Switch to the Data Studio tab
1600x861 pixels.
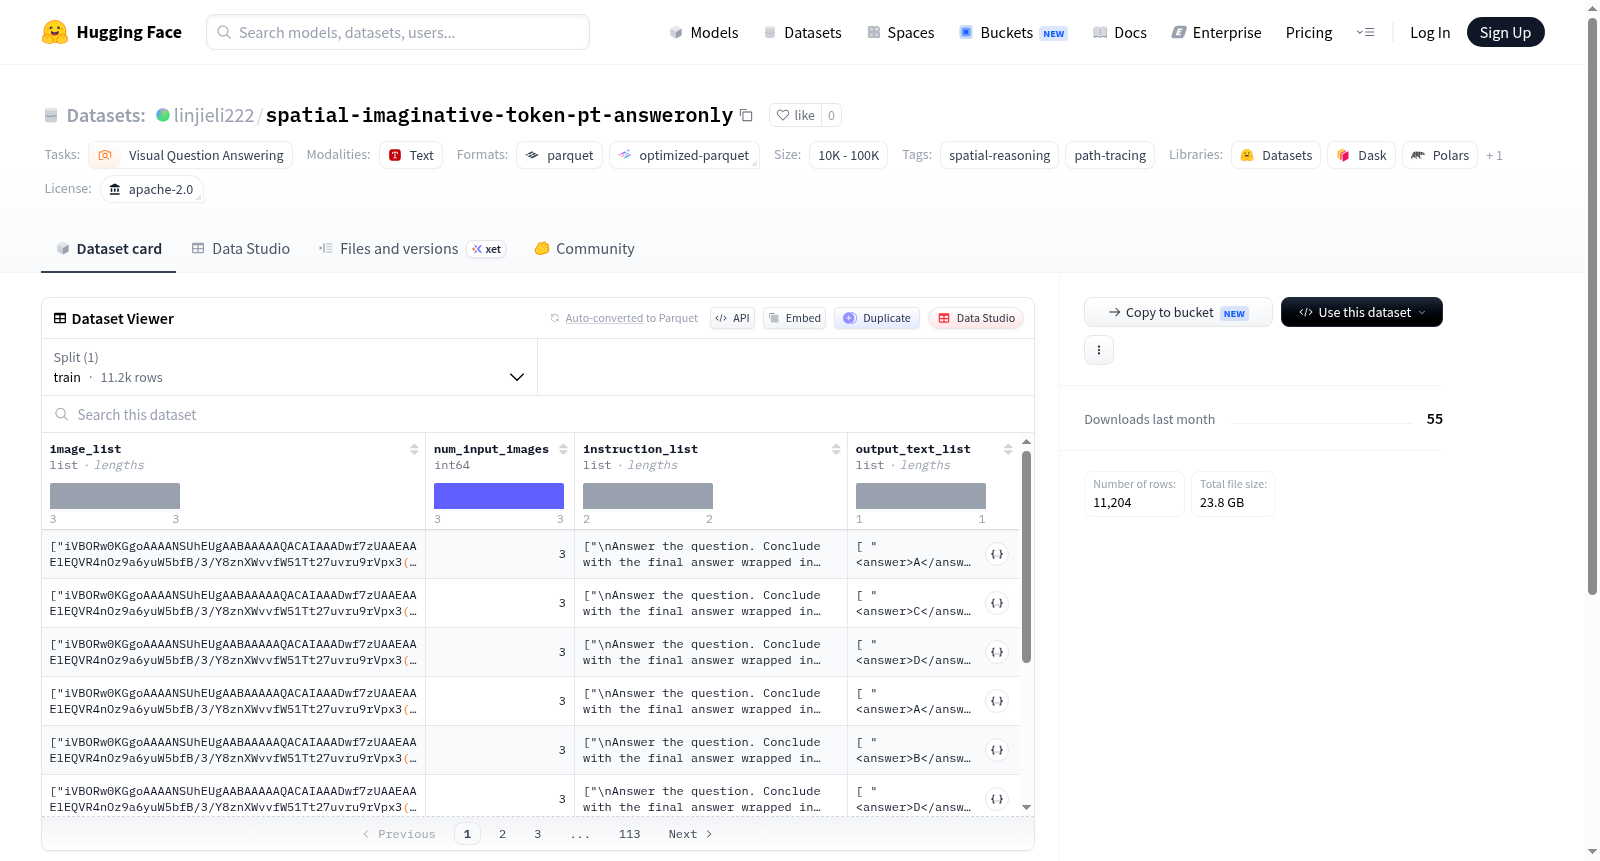coord(241,249)
